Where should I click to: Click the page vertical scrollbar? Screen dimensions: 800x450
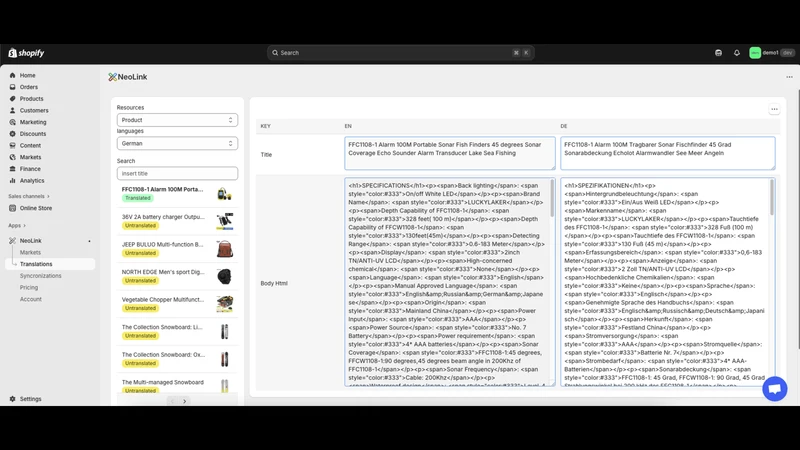798,219
